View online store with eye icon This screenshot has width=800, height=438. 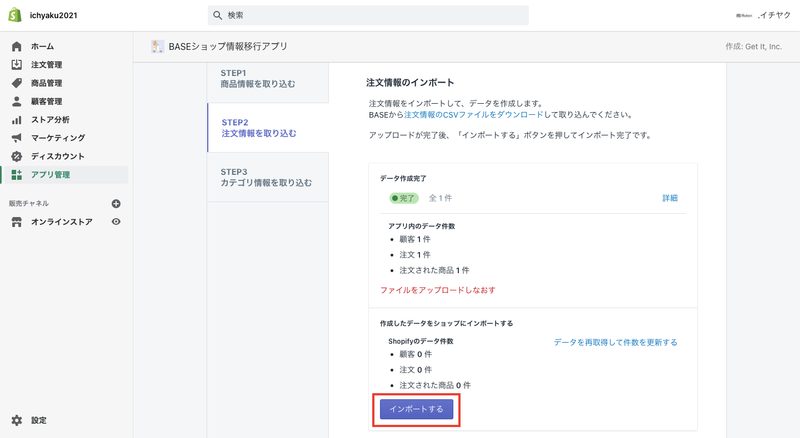[116, 222]
